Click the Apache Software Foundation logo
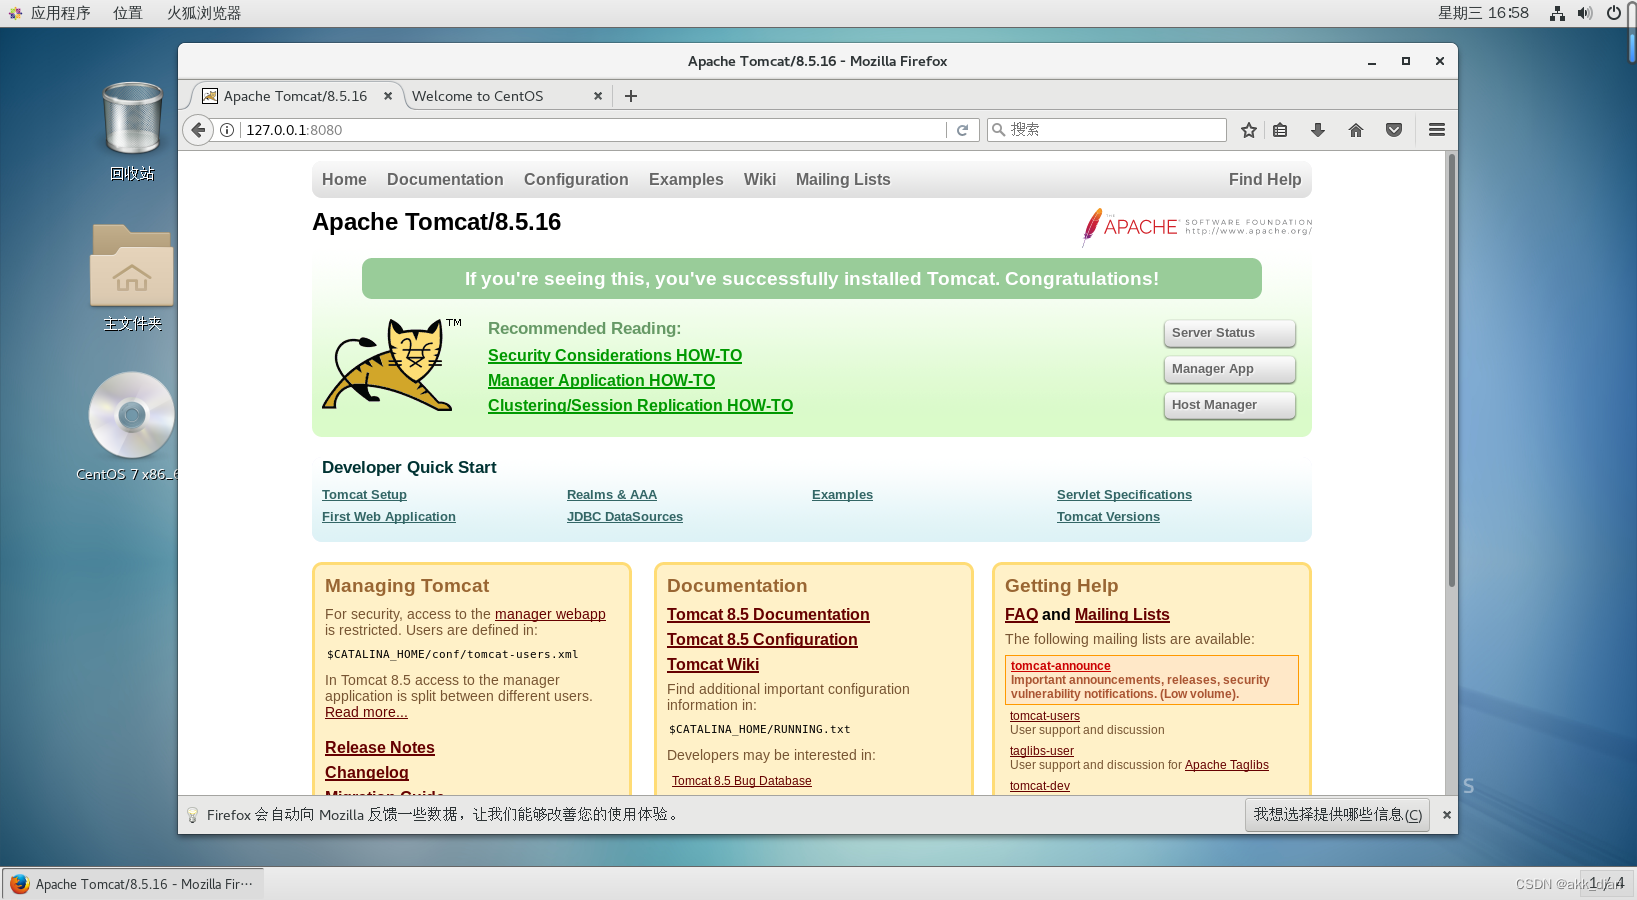1637x900 pixels. click(x=1195, y=227)
